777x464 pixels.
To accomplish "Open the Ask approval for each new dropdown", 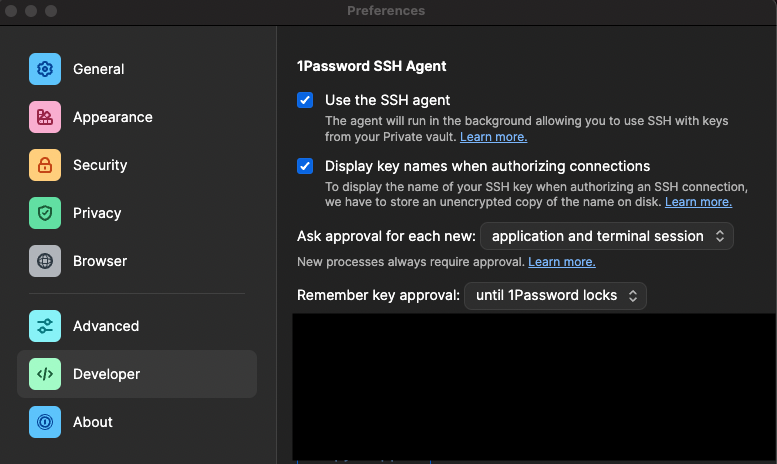I will 607,236.
